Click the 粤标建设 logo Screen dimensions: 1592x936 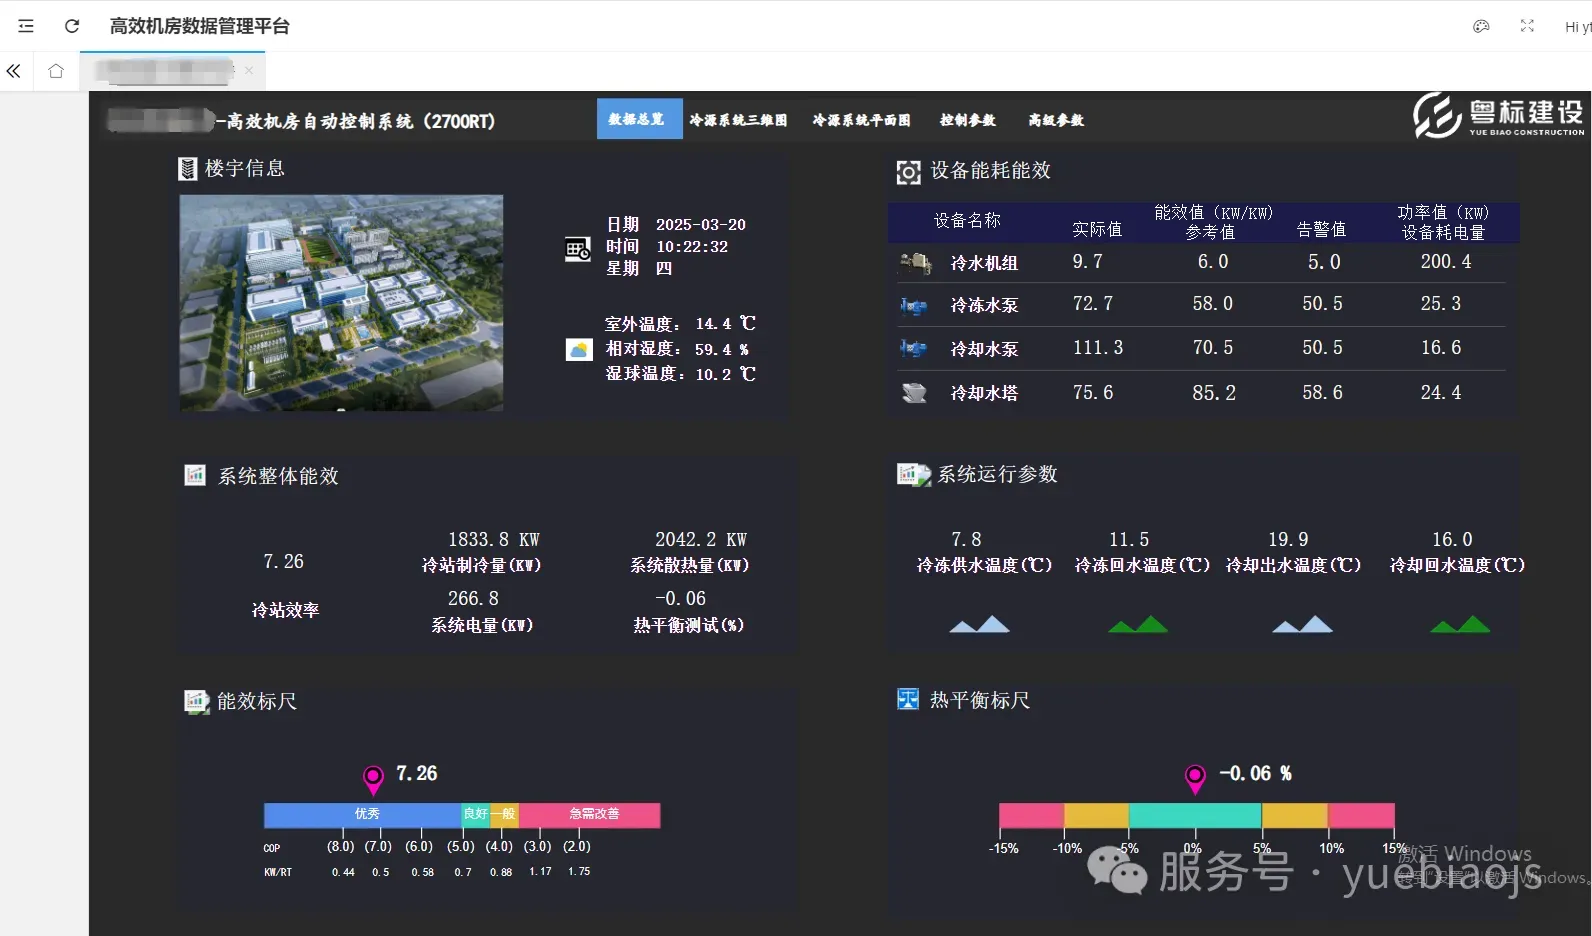click(1499, 116)
